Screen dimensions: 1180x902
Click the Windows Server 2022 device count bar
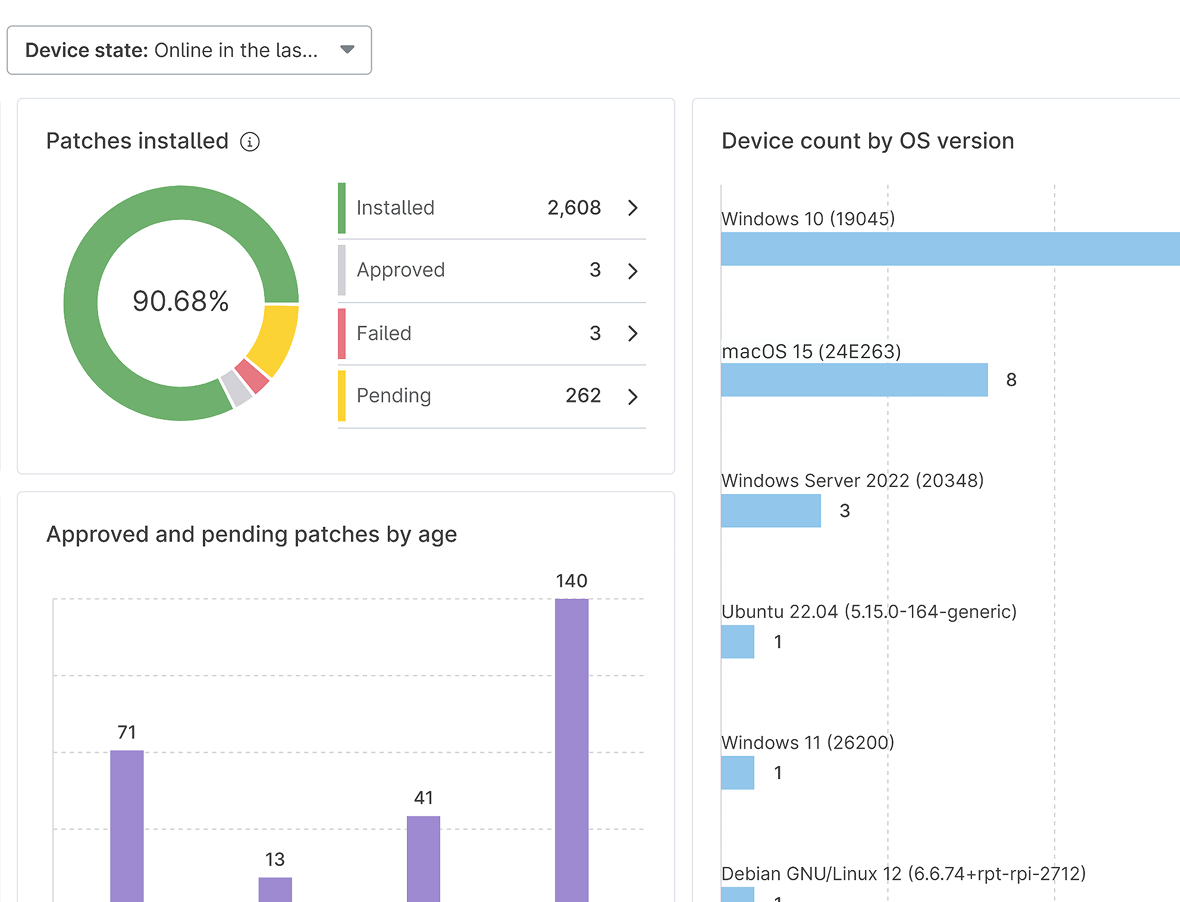pos(770,511)
